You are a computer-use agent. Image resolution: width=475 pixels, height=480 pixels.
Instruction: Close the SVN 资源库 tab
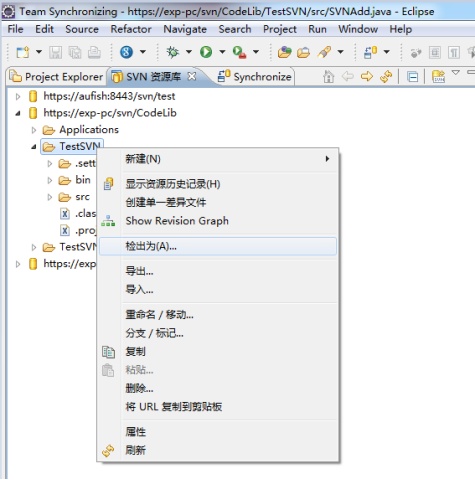tap(192, 76)
